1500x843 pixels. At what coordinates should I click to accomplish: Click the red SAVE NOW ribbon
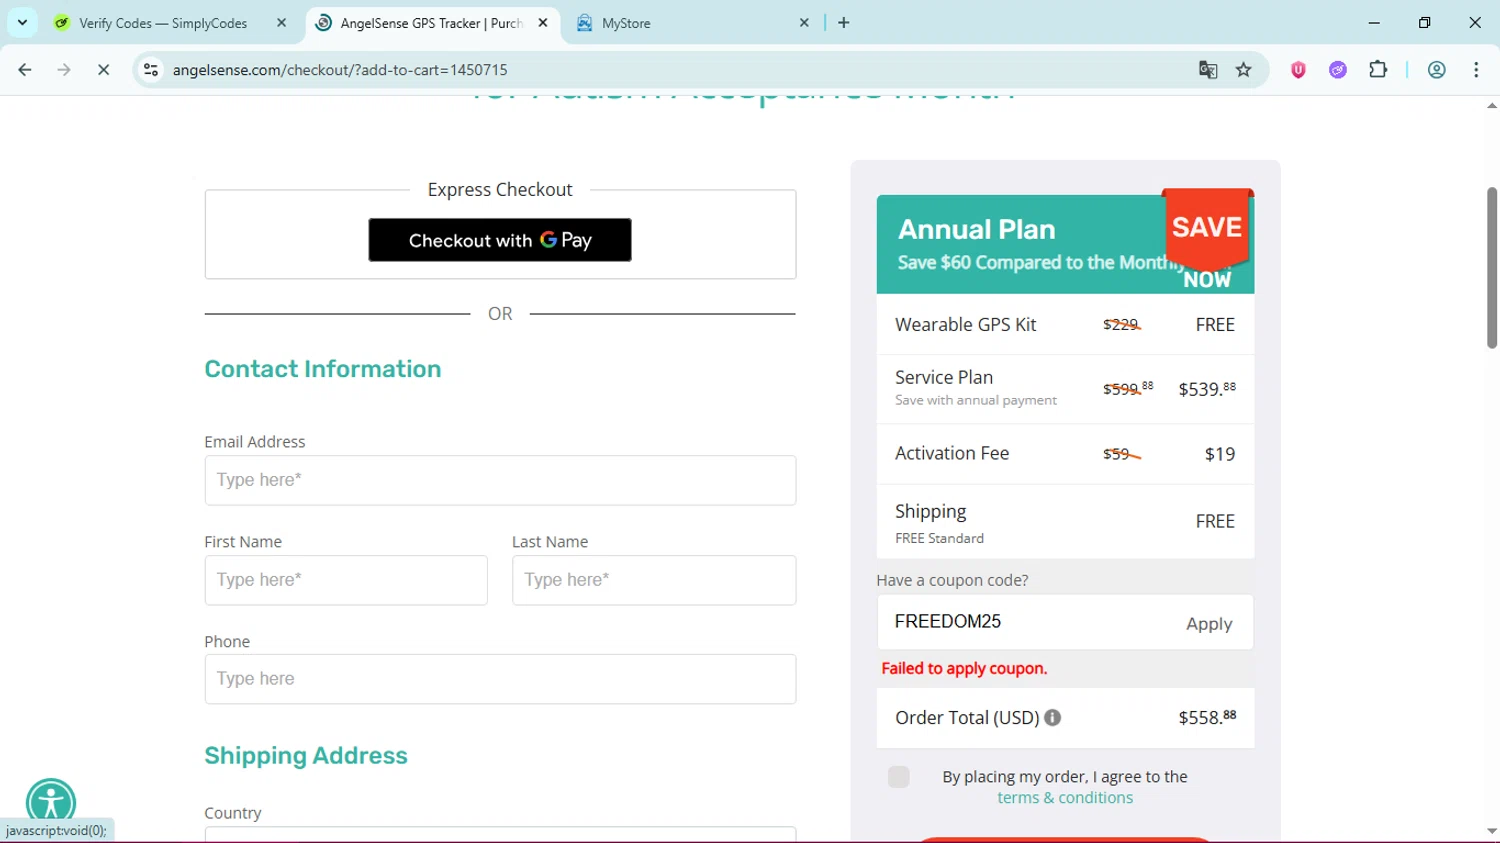[x=1207, y=240]
